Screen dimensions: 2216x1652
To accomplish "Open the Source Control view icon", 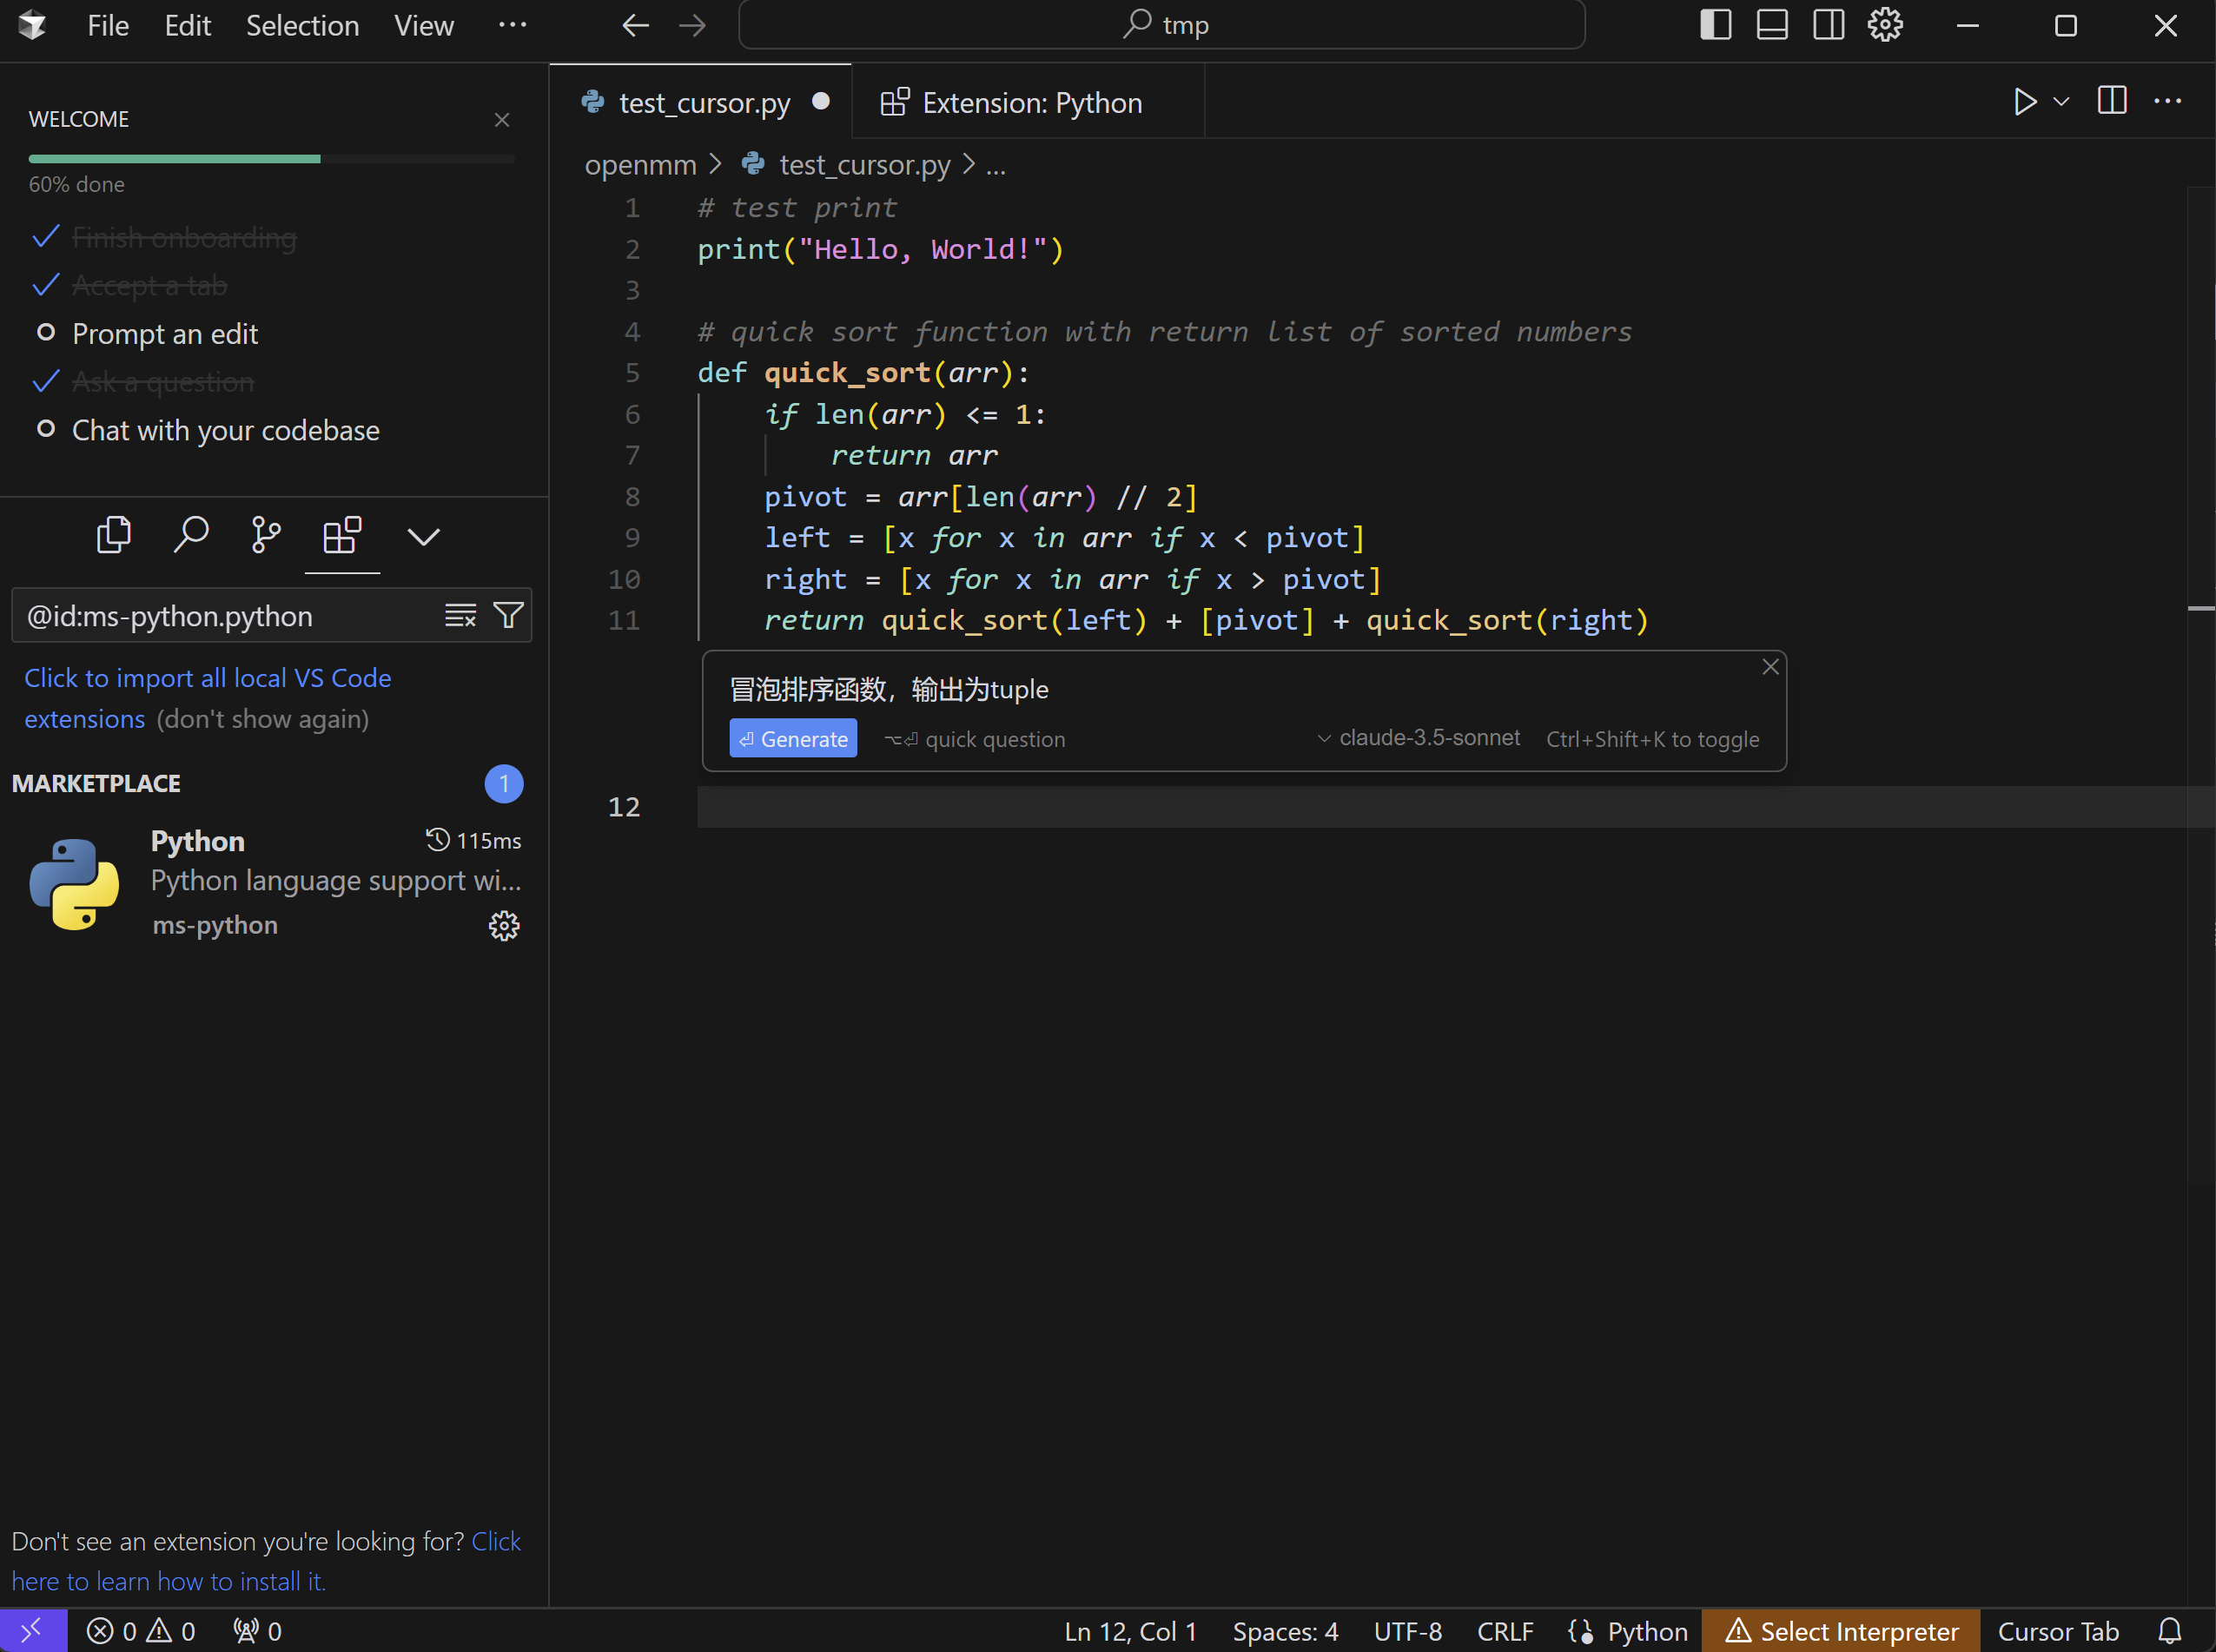I will pyautogui.click(x=266, y=536).
